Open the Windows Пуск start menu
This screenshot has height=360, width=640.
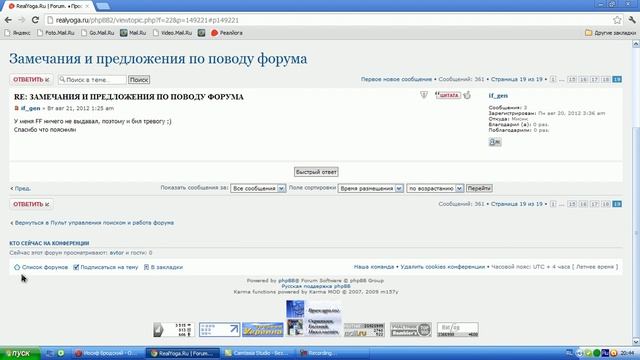tap(20, 353)
